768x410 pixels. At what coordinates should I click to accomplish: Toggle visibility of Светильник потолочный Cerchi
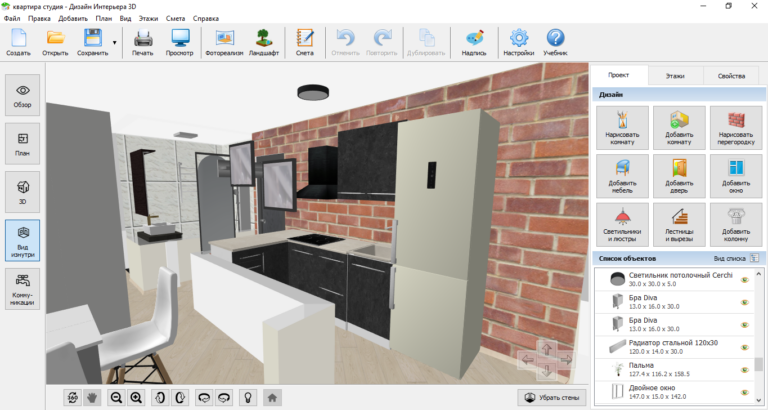pyautogui.click(x=744, y=280)
